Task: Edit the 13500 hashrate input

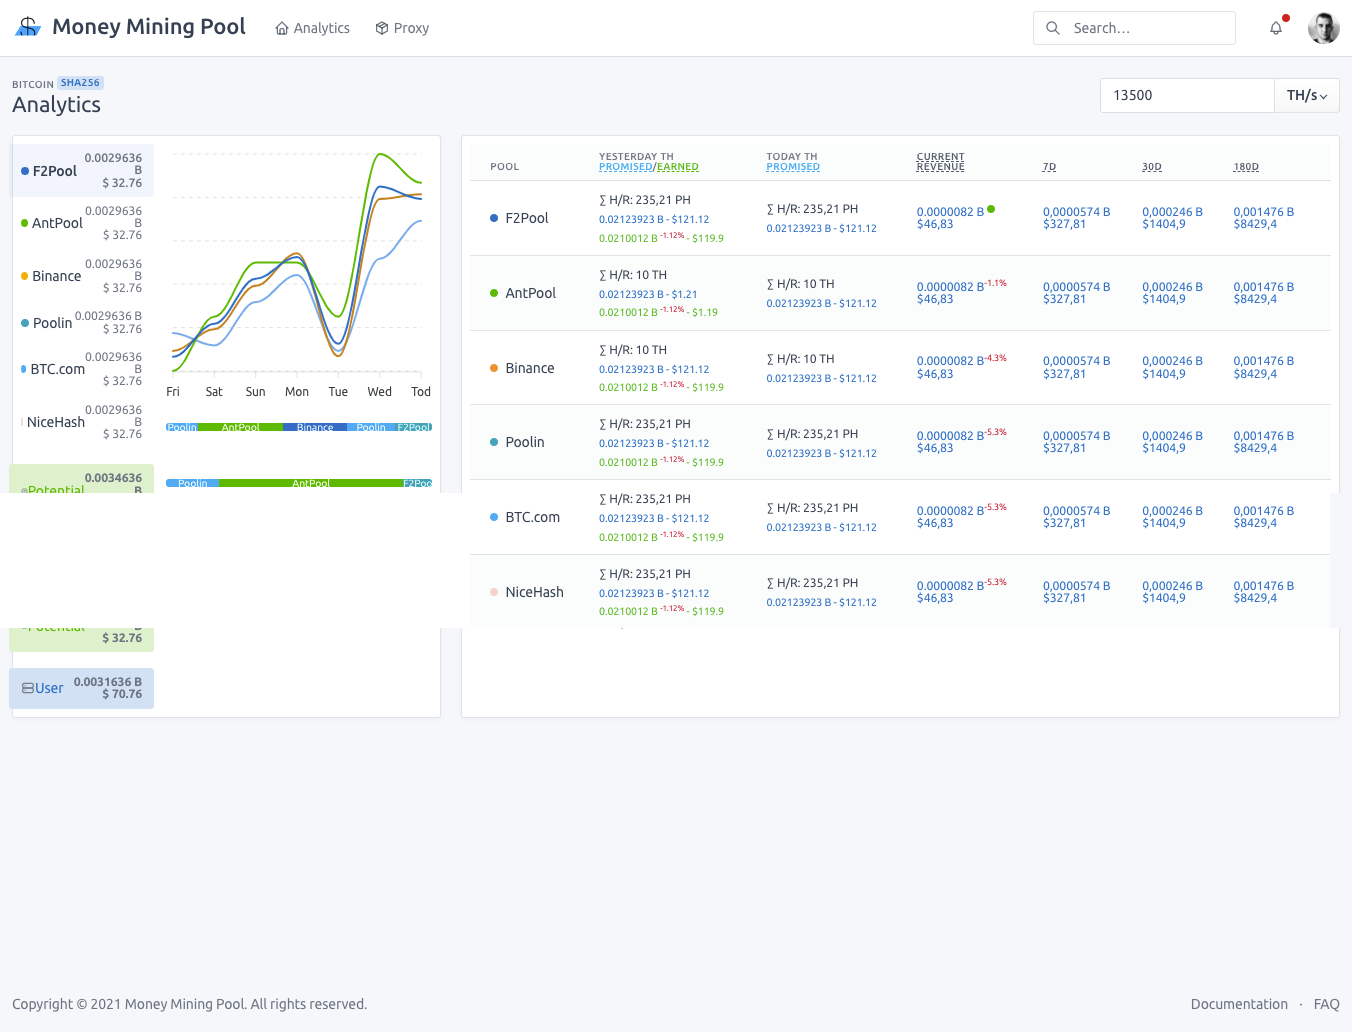Action: 1187,95
